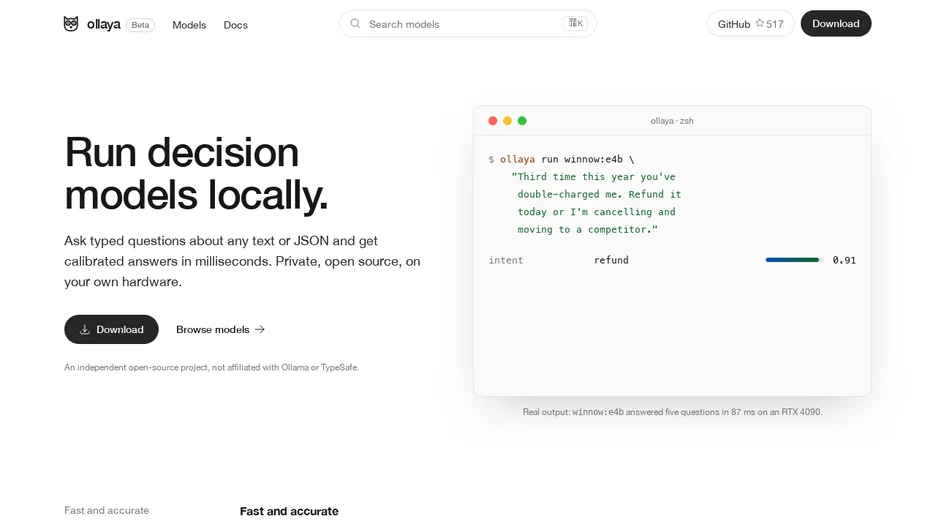Click the Beta badge
This screenshot has height=527, width=936.
140,25
